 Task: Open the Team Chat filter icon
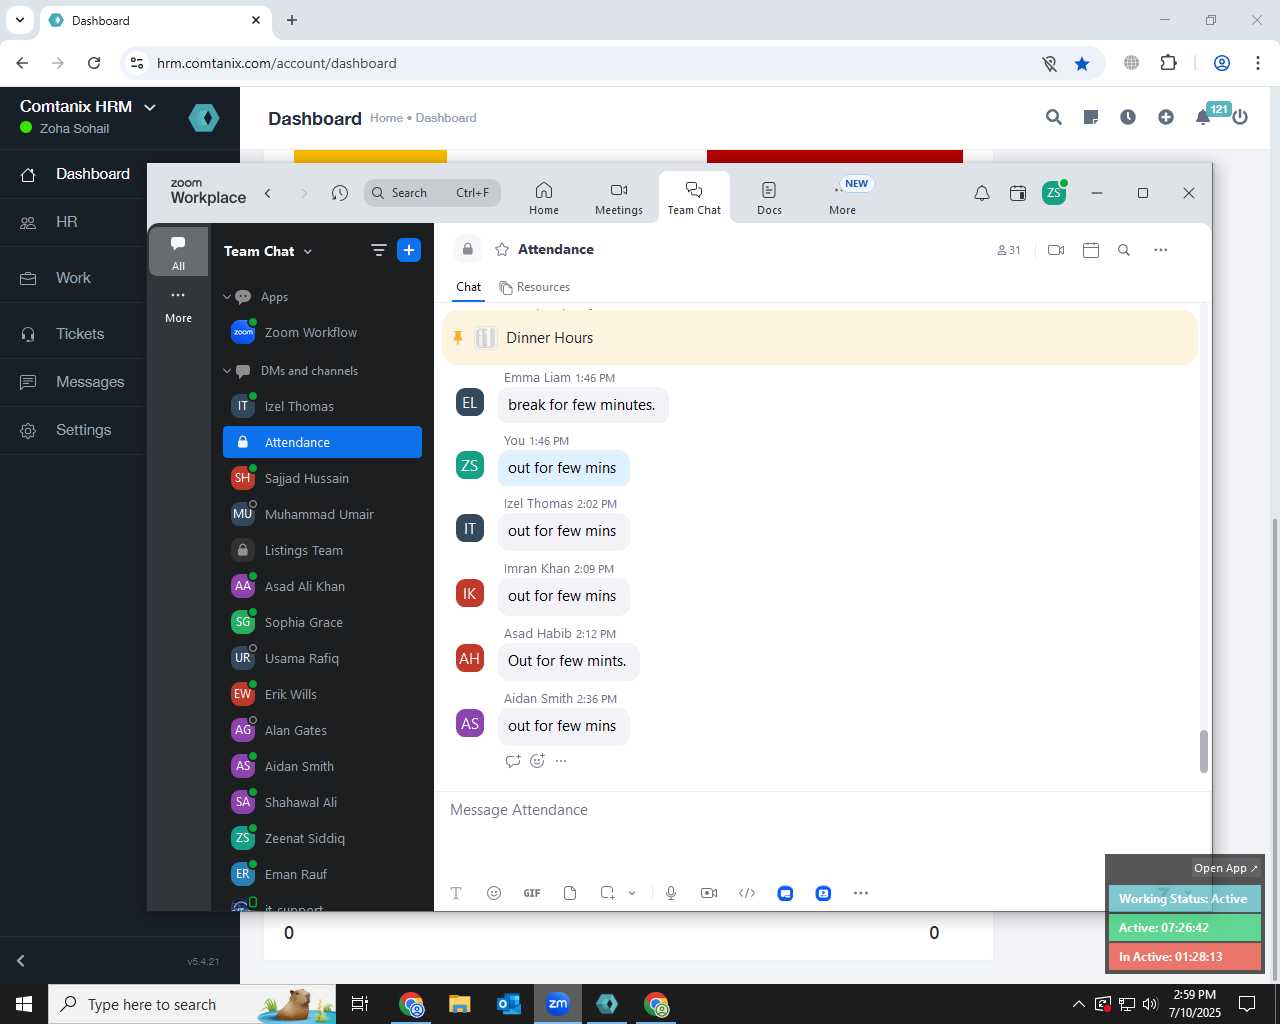pos(378,250)
